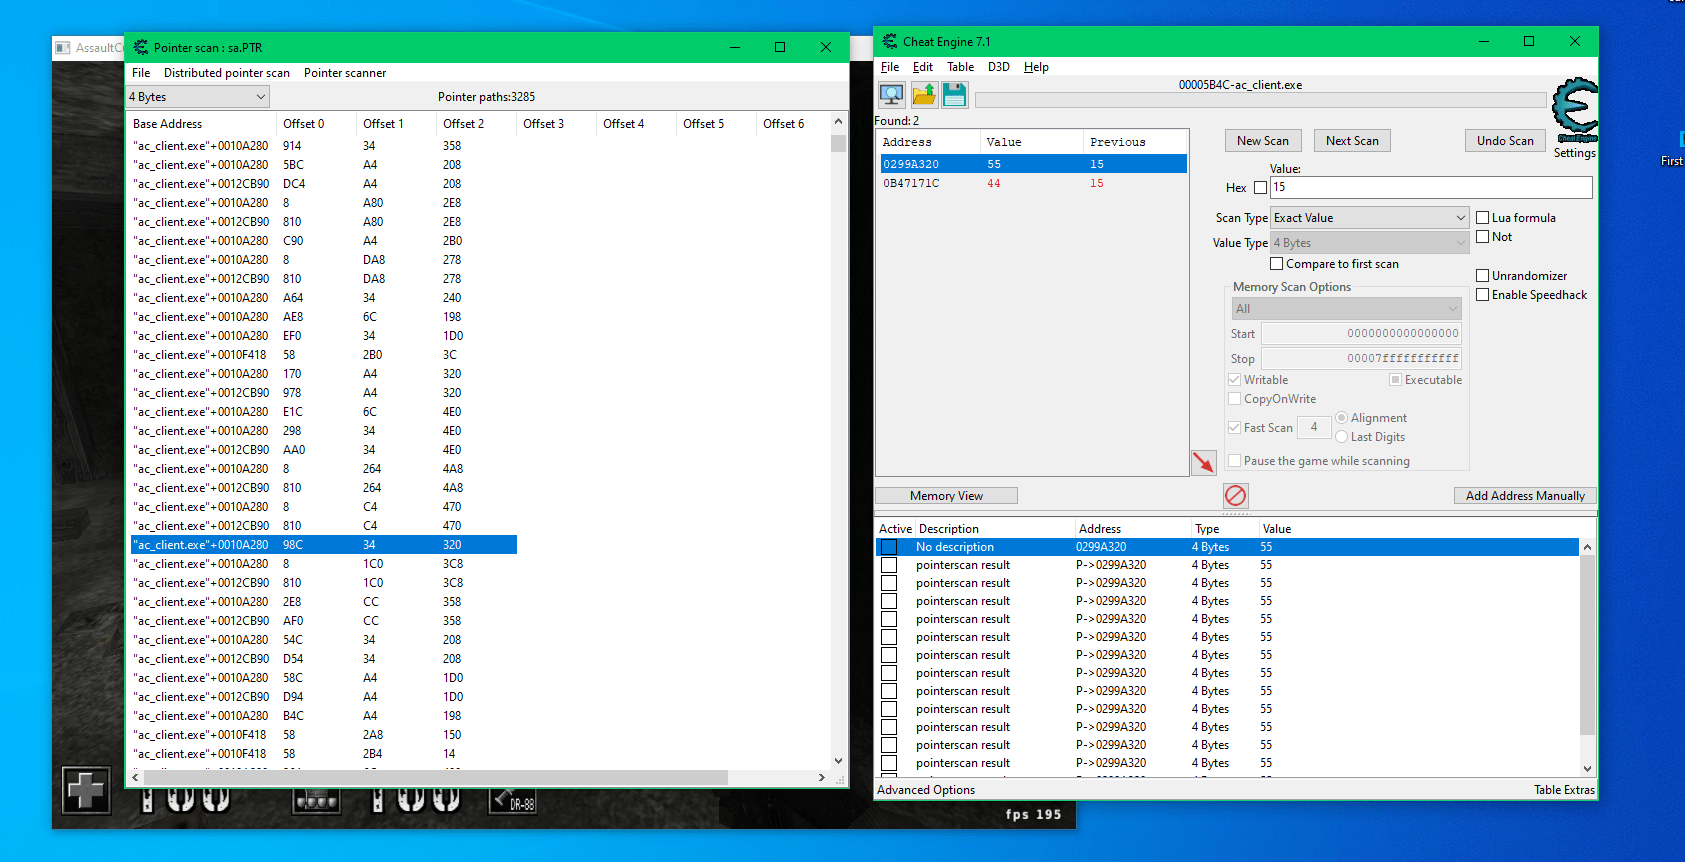The height and width of the screenshot is (862, 1685).
Task: Open Advanced Options
Action: [x=926, y=789]
